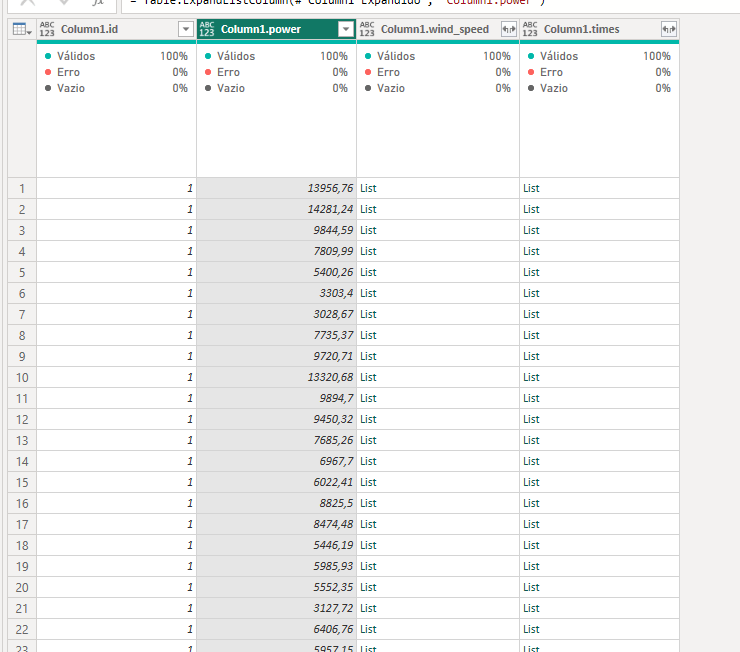The image size is (740, 652).
Task: Click power value 7685,26
Action: tap(333, 440)
